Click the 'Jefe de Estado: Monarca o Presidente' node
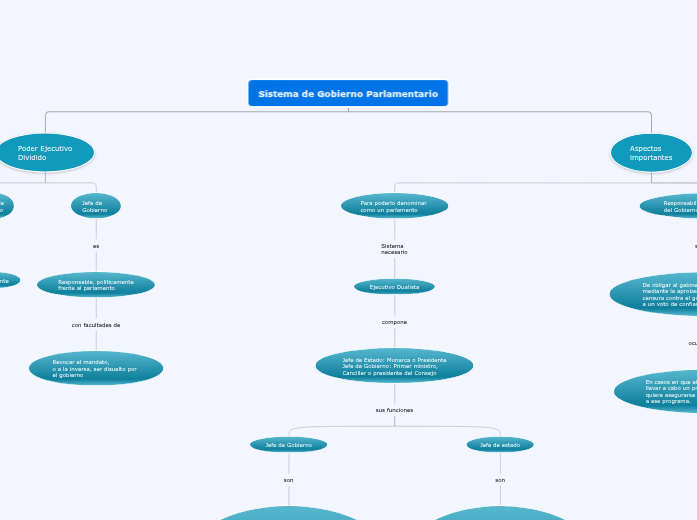Screen dimensions: 697x520 tap(394, 365)
